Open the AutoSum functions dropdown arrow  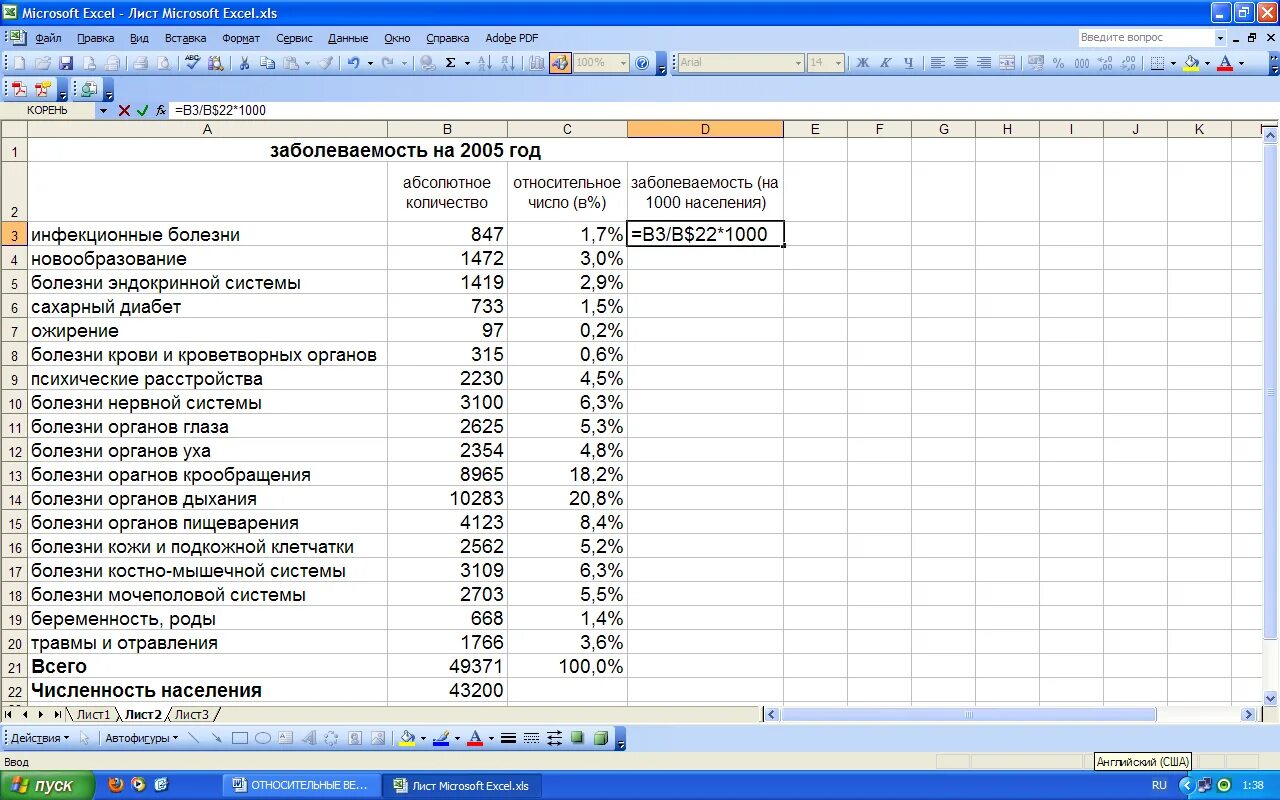pyautogui.click(x=467, y=63)
